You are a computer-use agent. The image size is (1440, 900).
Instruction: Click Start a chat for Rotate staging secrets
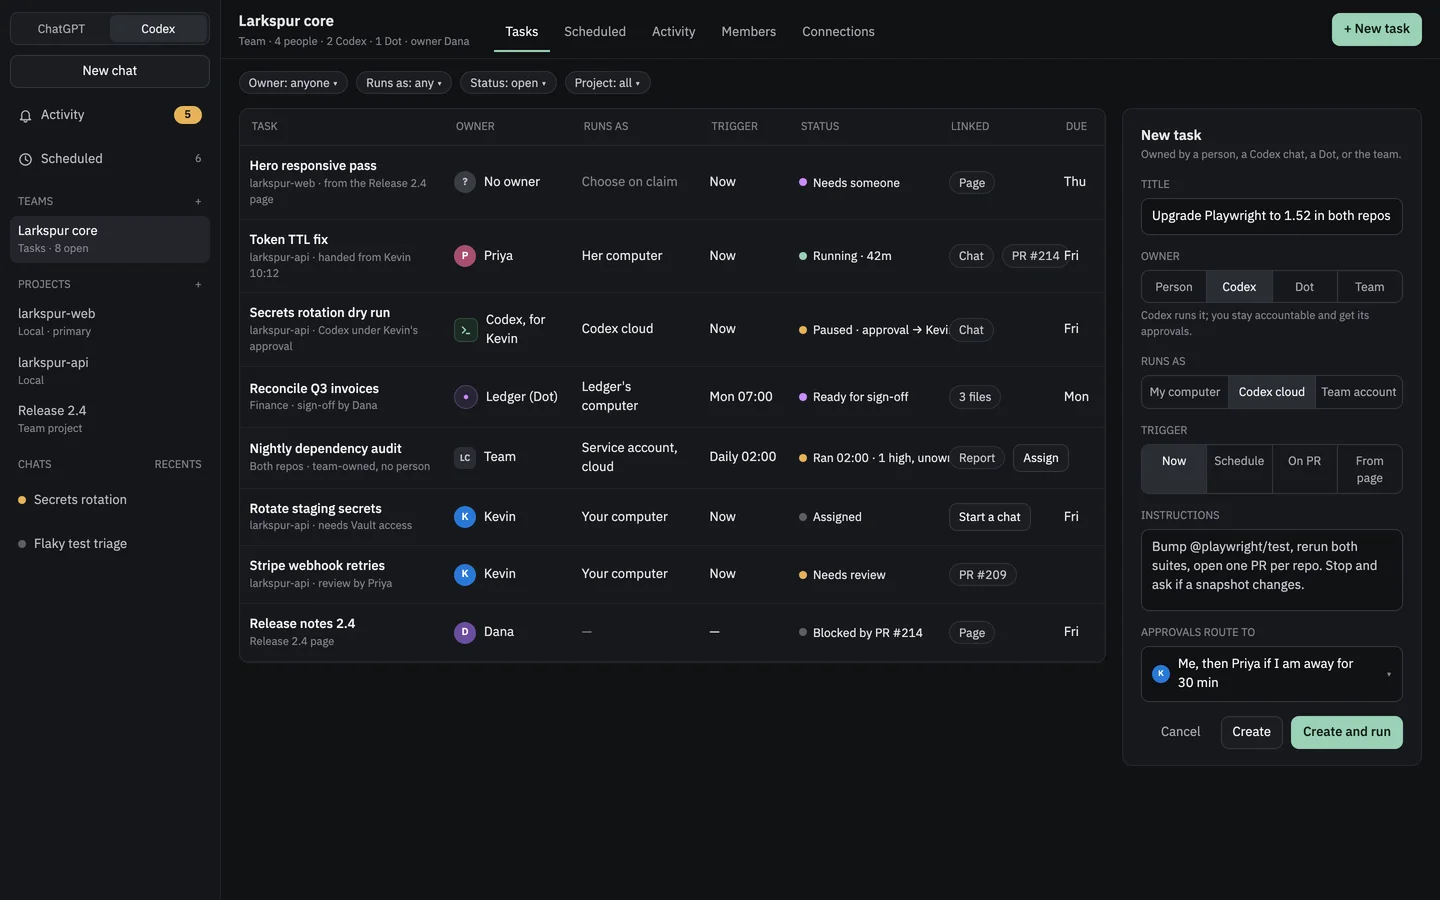989,517
